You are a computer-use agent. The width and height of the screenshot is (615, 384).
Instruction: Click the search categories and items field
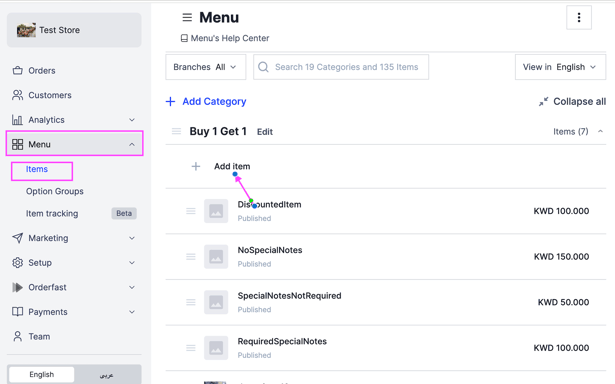pos(341,67)
